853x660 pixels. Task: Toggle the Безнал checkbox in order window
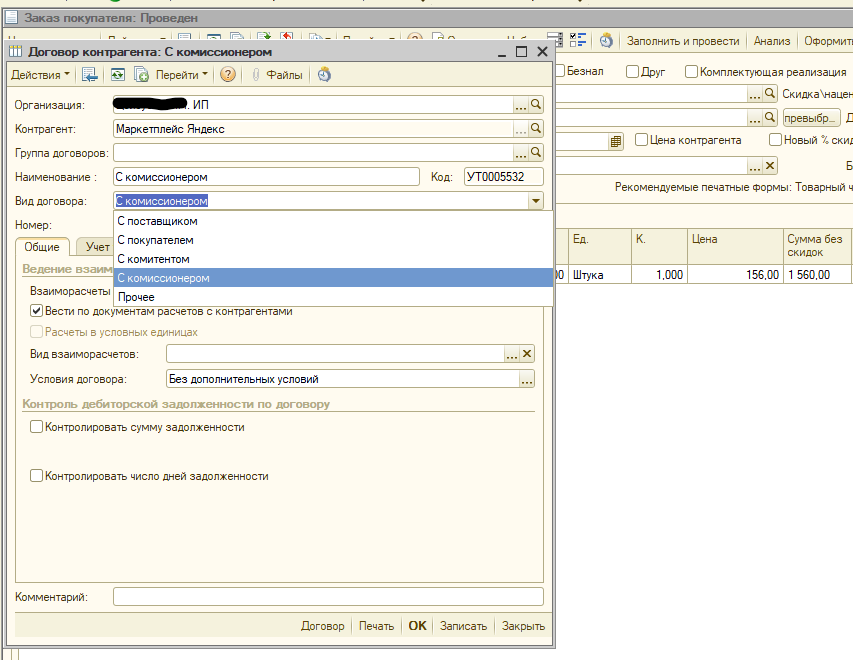560,71
